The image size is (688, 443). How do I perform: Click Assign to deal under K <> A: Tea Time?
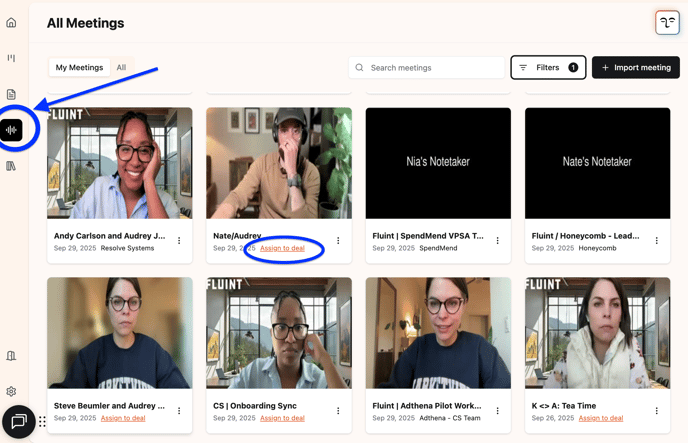[601, 418]
